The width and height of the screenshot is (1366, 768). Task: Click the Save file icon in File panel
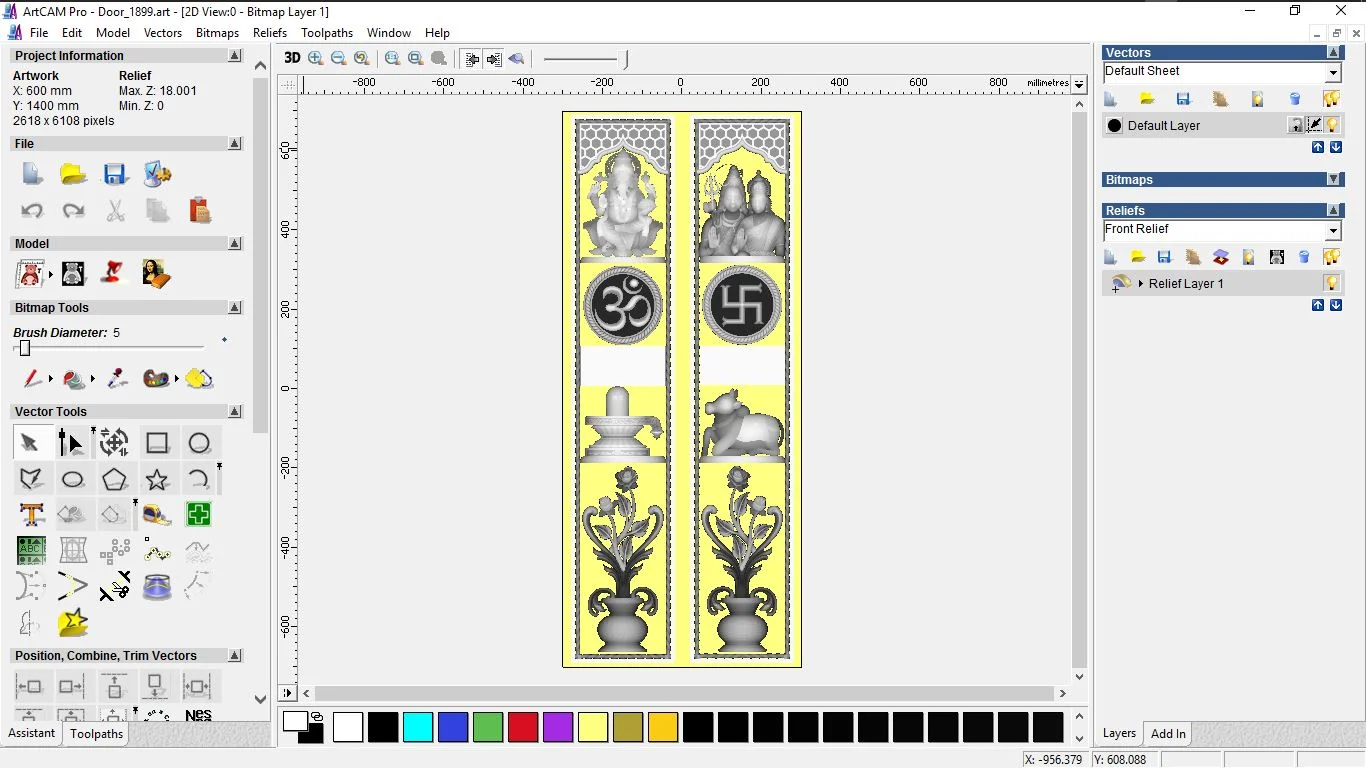tap(115, 174)
